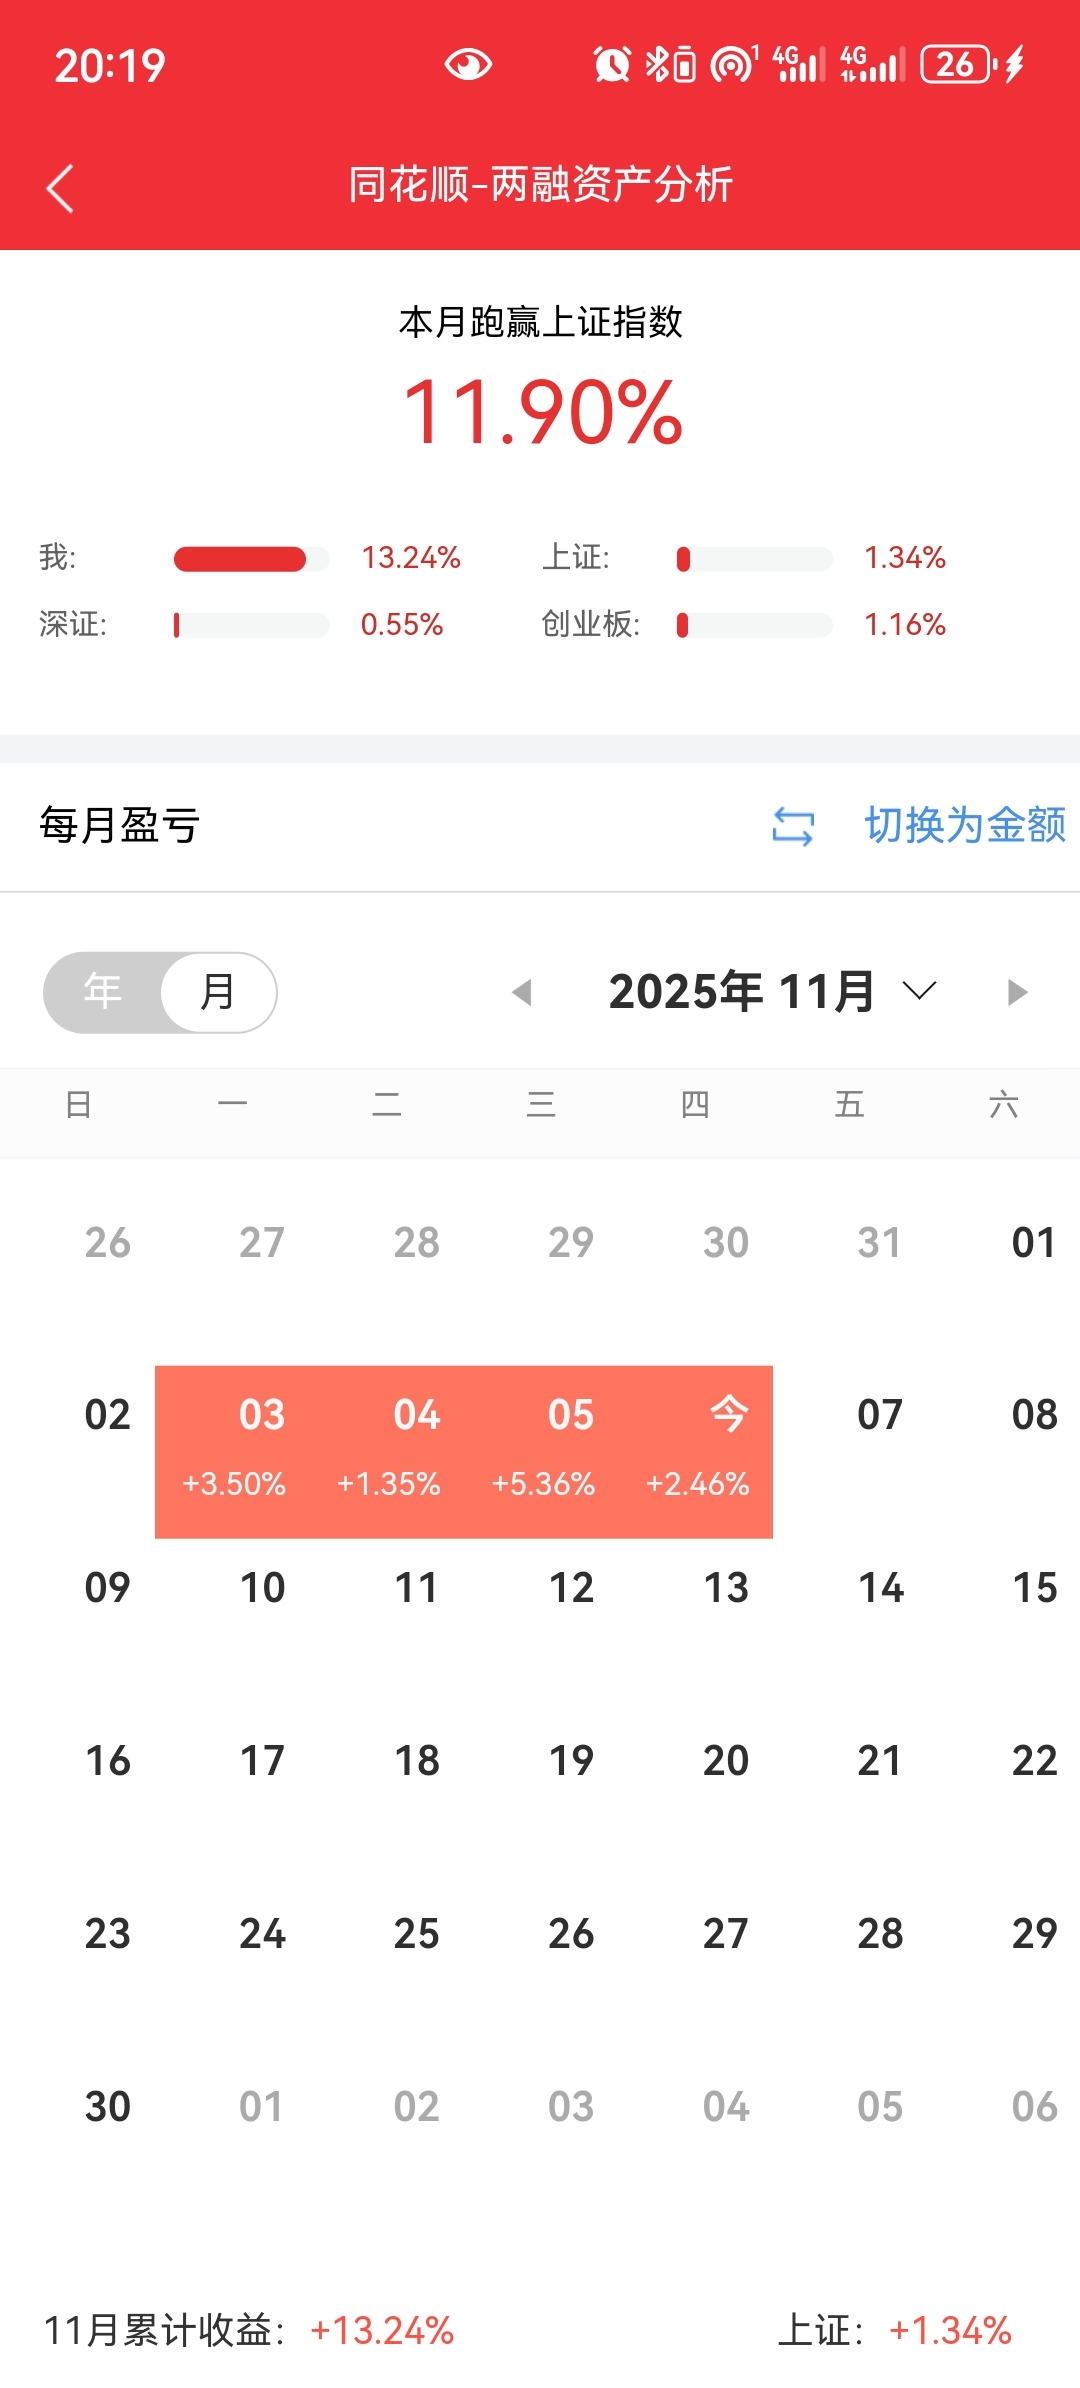
Task: Tap the 每月盈亏 section title
Action: pyautogui.click(x=120, y=826)
